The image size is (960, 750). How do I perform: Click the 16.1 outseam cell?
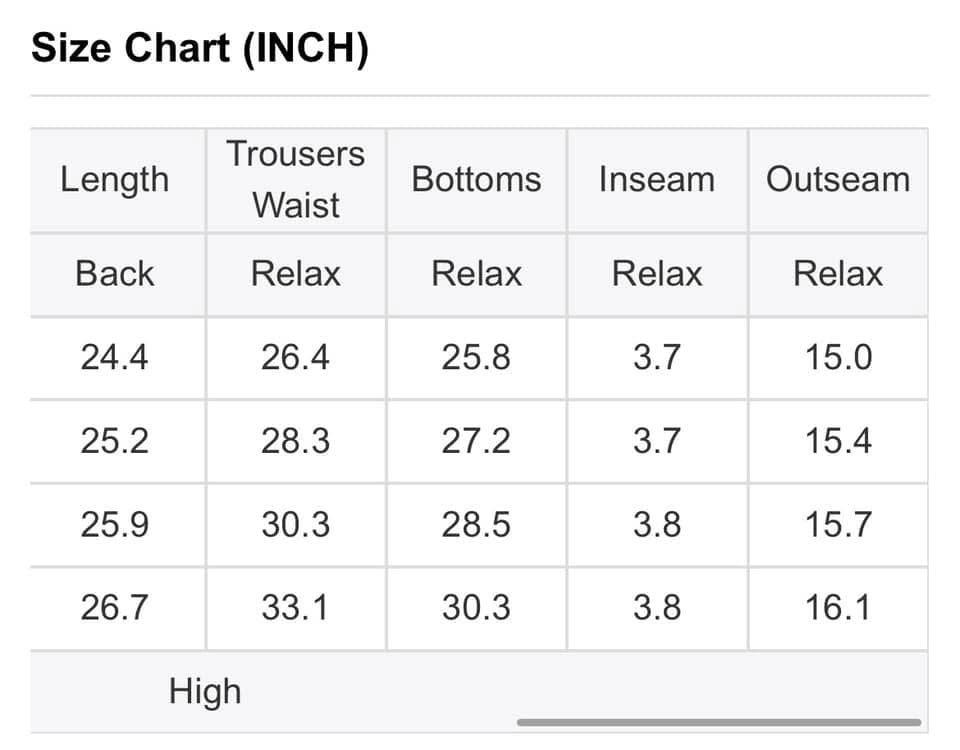click(x=838, y=609)
